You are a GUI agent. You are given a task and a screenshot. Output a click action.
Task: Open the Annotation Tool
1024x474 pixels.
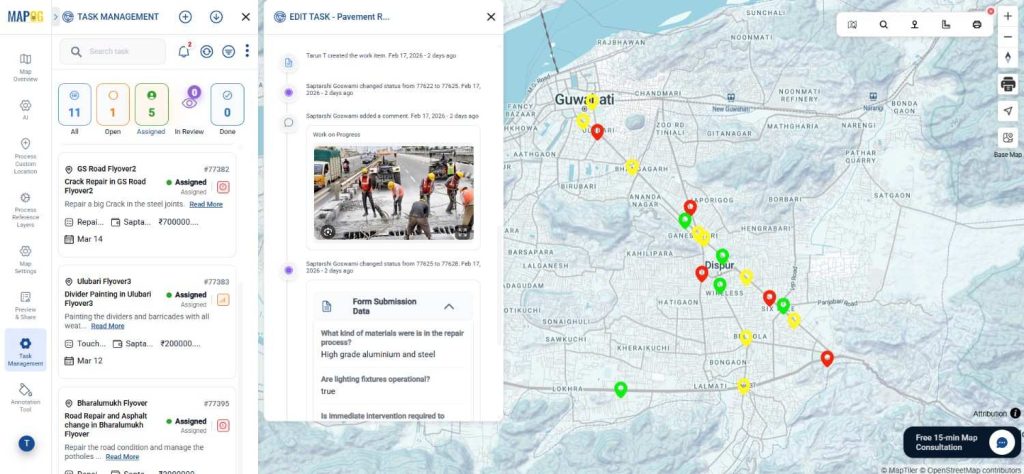point(25,398)
